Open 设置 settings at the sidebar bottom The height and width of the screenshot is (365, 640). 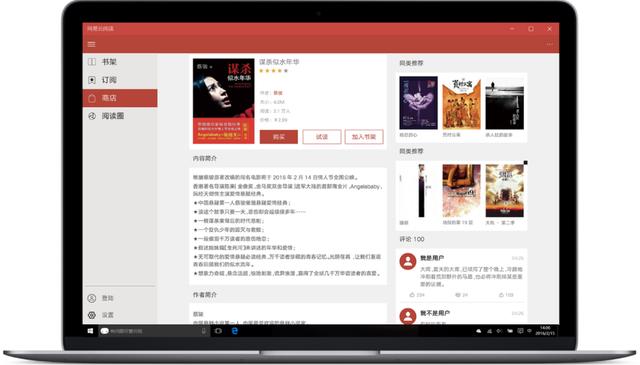pyautogui.click(x=120, y=315)
